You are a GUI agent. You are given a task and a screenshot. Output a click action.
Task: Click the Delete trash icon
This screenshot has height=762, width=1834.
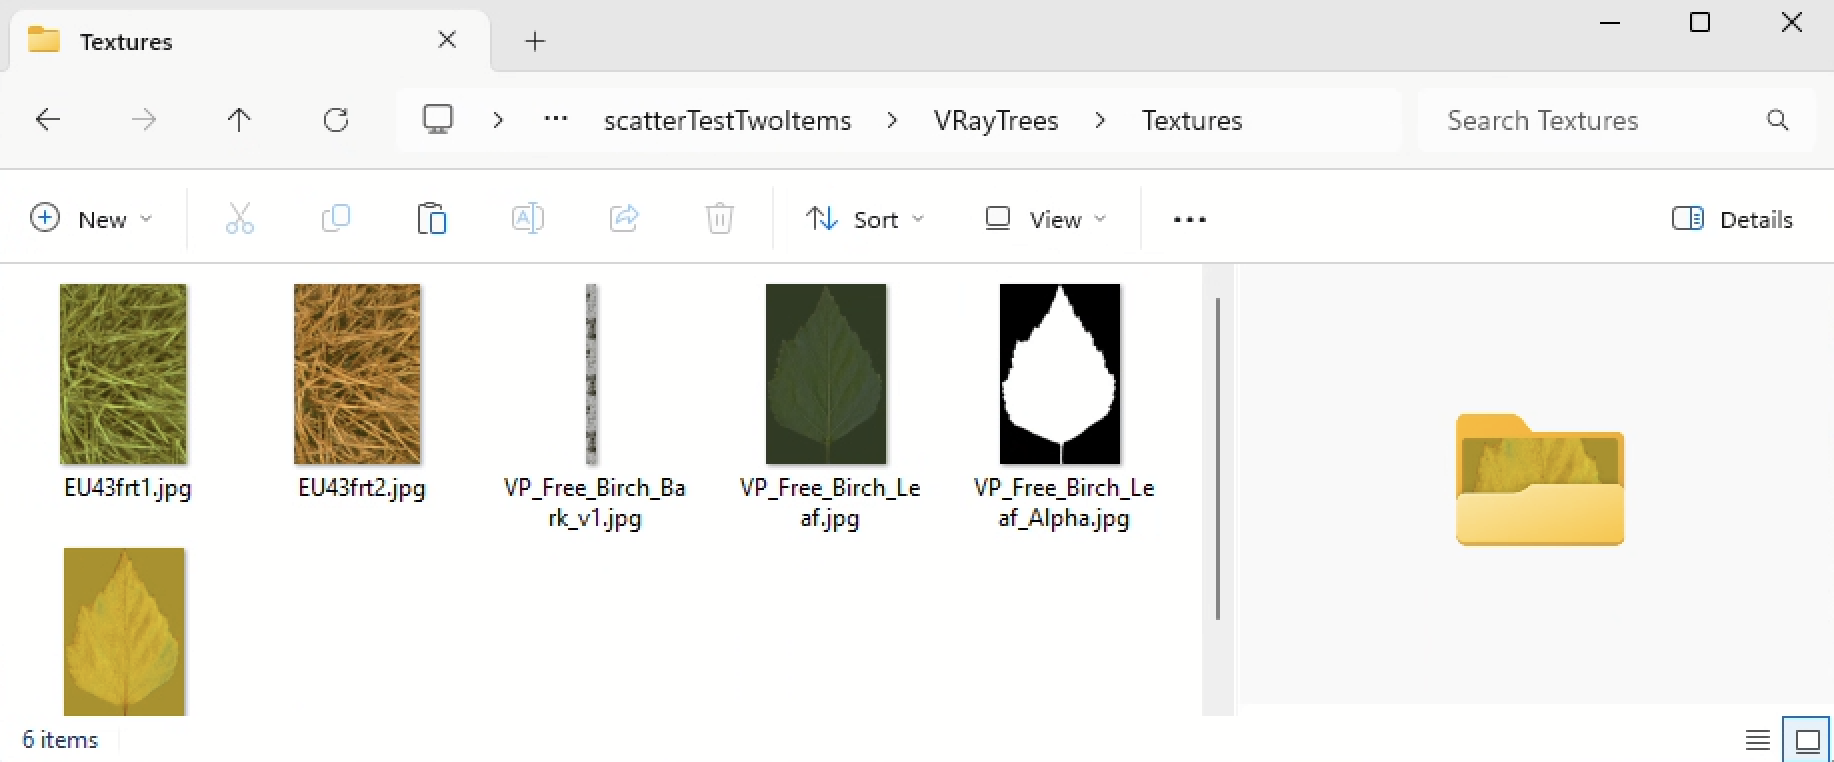click(720, 218)
